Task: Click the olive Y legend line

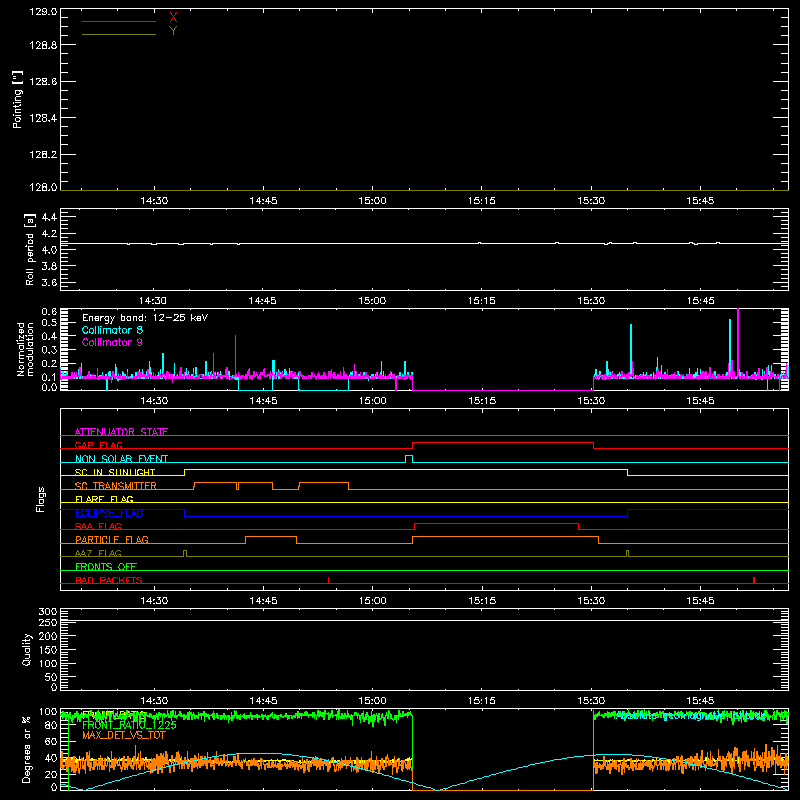Action: [x=119, y=35]
